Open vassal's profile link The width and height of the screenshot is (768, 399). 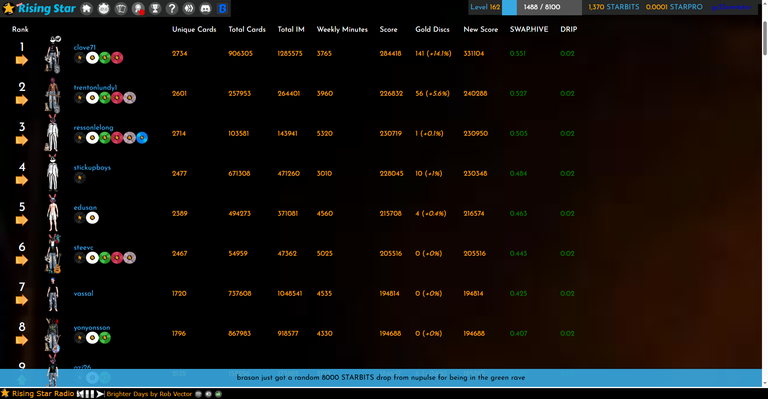click(83, 293)
